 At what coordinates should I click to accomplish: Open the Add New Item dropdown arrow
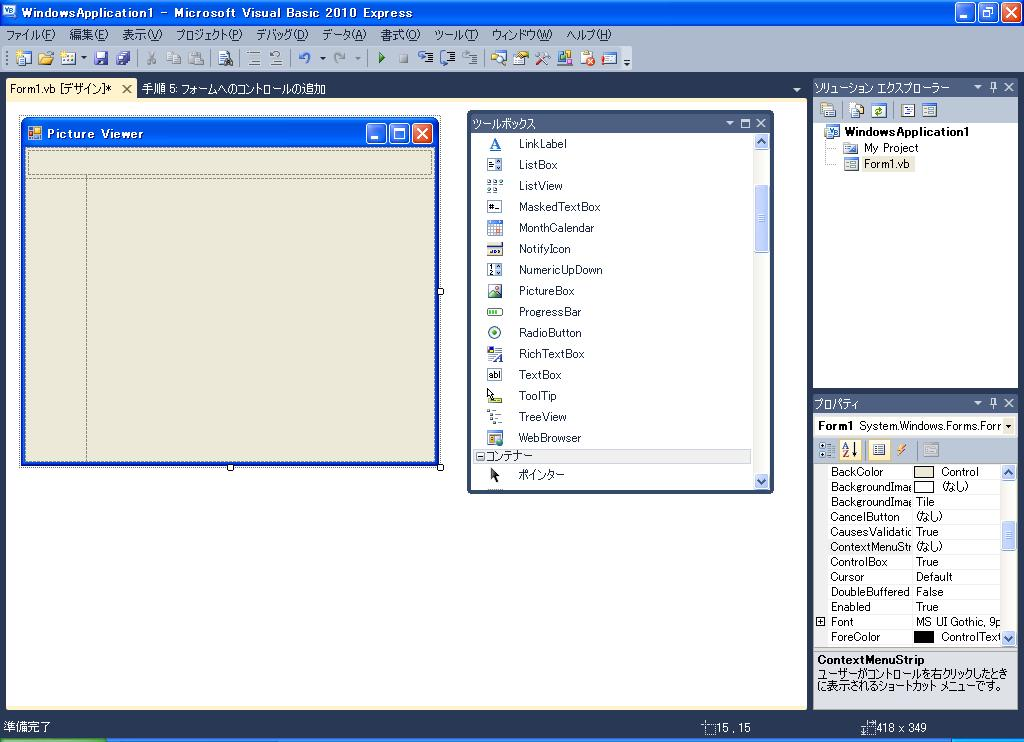[x=84, y=58]
